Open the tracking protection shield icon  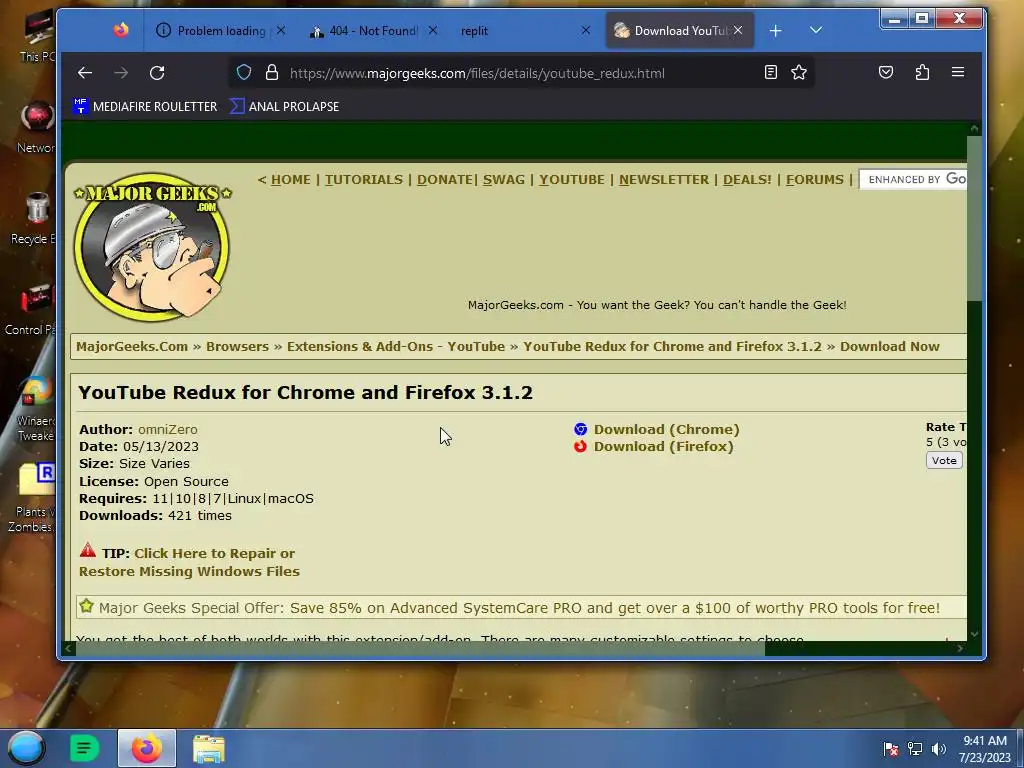pos(244,72)
